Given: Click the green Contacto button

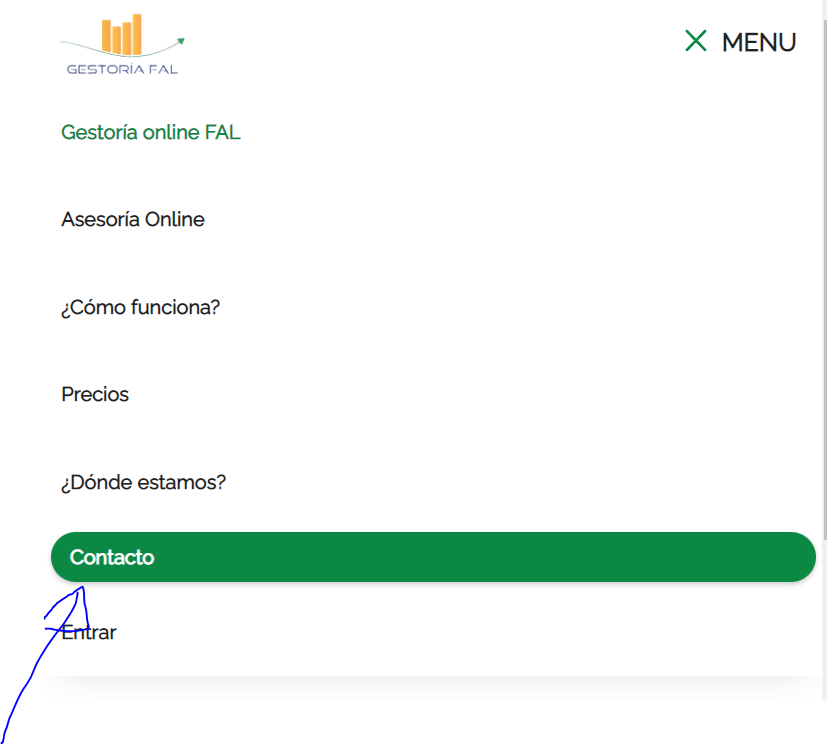Looking at the screenshot, I should 433,557.
